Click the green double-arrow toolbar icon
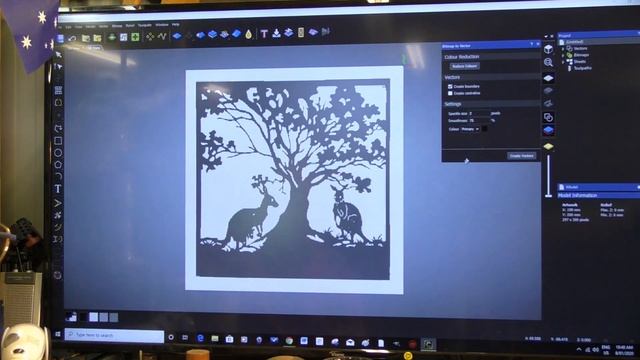Image resolution: width=640 pixels, height=360 pixels. coord(111,38)
